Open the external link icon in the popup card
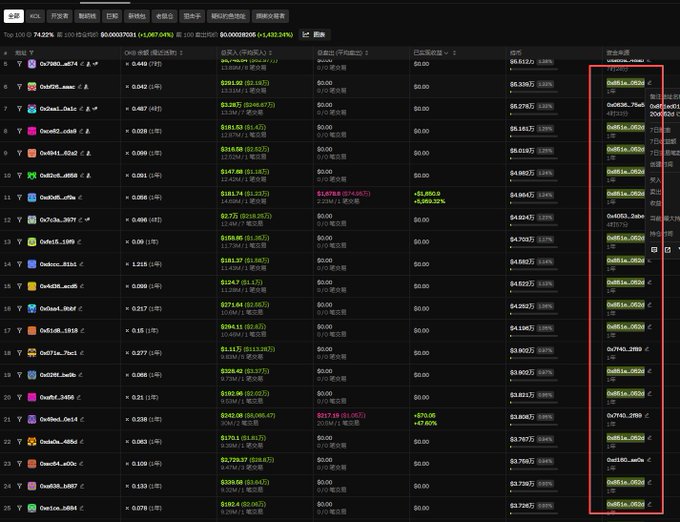Image resolution: width=680 pixels, height=522 pixels. [x=668, y=250]
